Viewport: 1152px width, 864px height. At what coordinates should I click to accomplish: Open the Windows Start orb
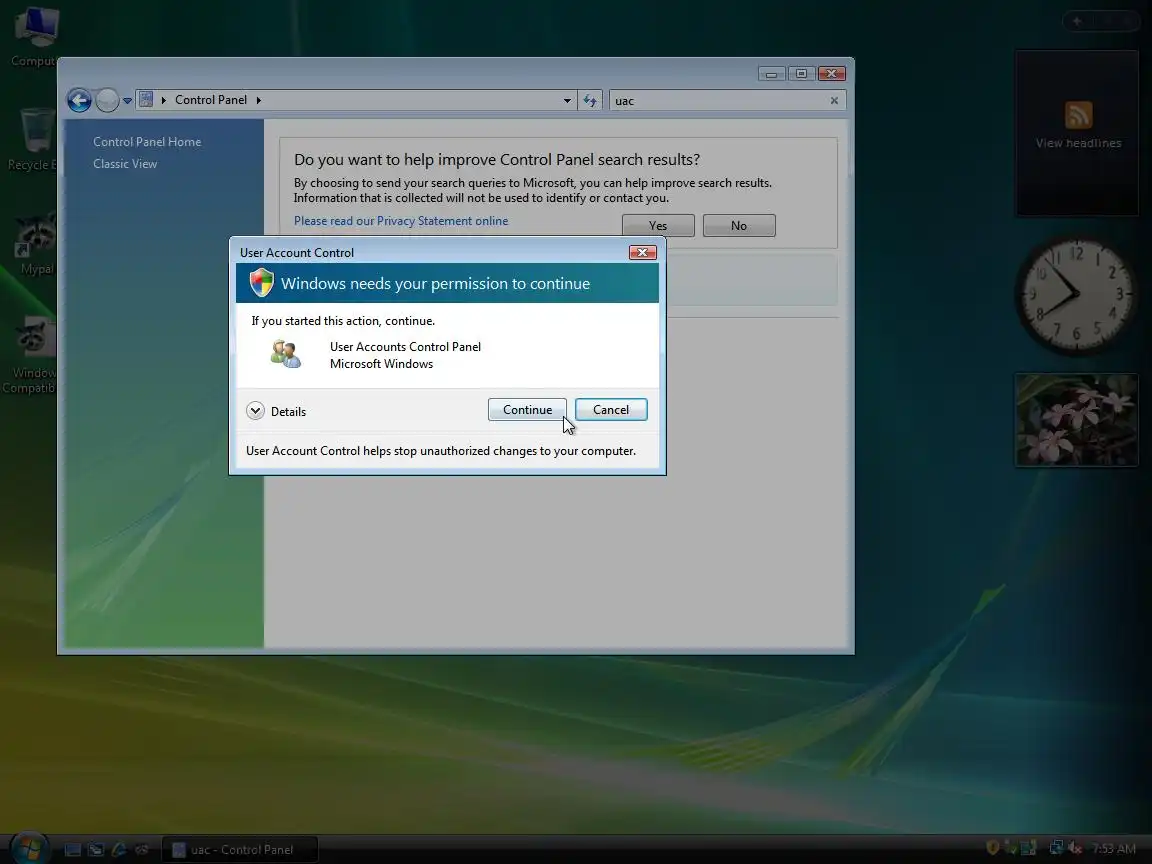(29, 849)
